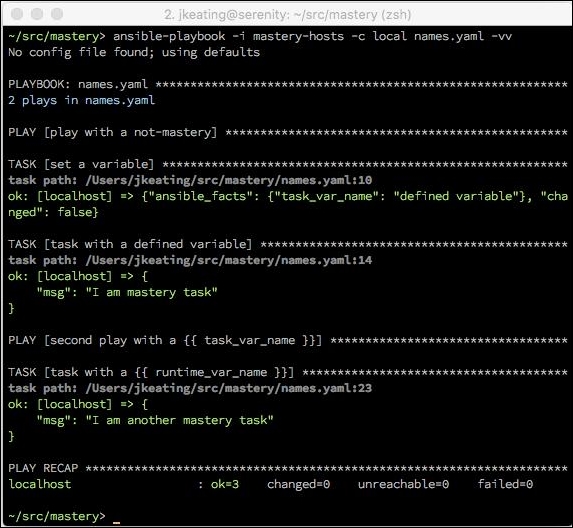Click the 'failed=0' recap value
Screen dimensions: 573x528
coord(505,485)
